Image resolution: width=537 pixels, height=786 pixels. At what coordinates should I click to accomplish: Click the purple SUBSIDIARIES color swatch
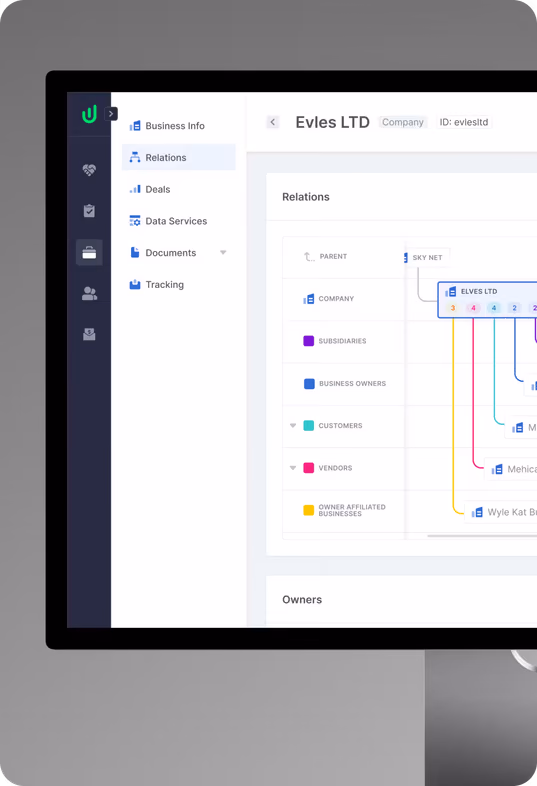tap(309, 341)
